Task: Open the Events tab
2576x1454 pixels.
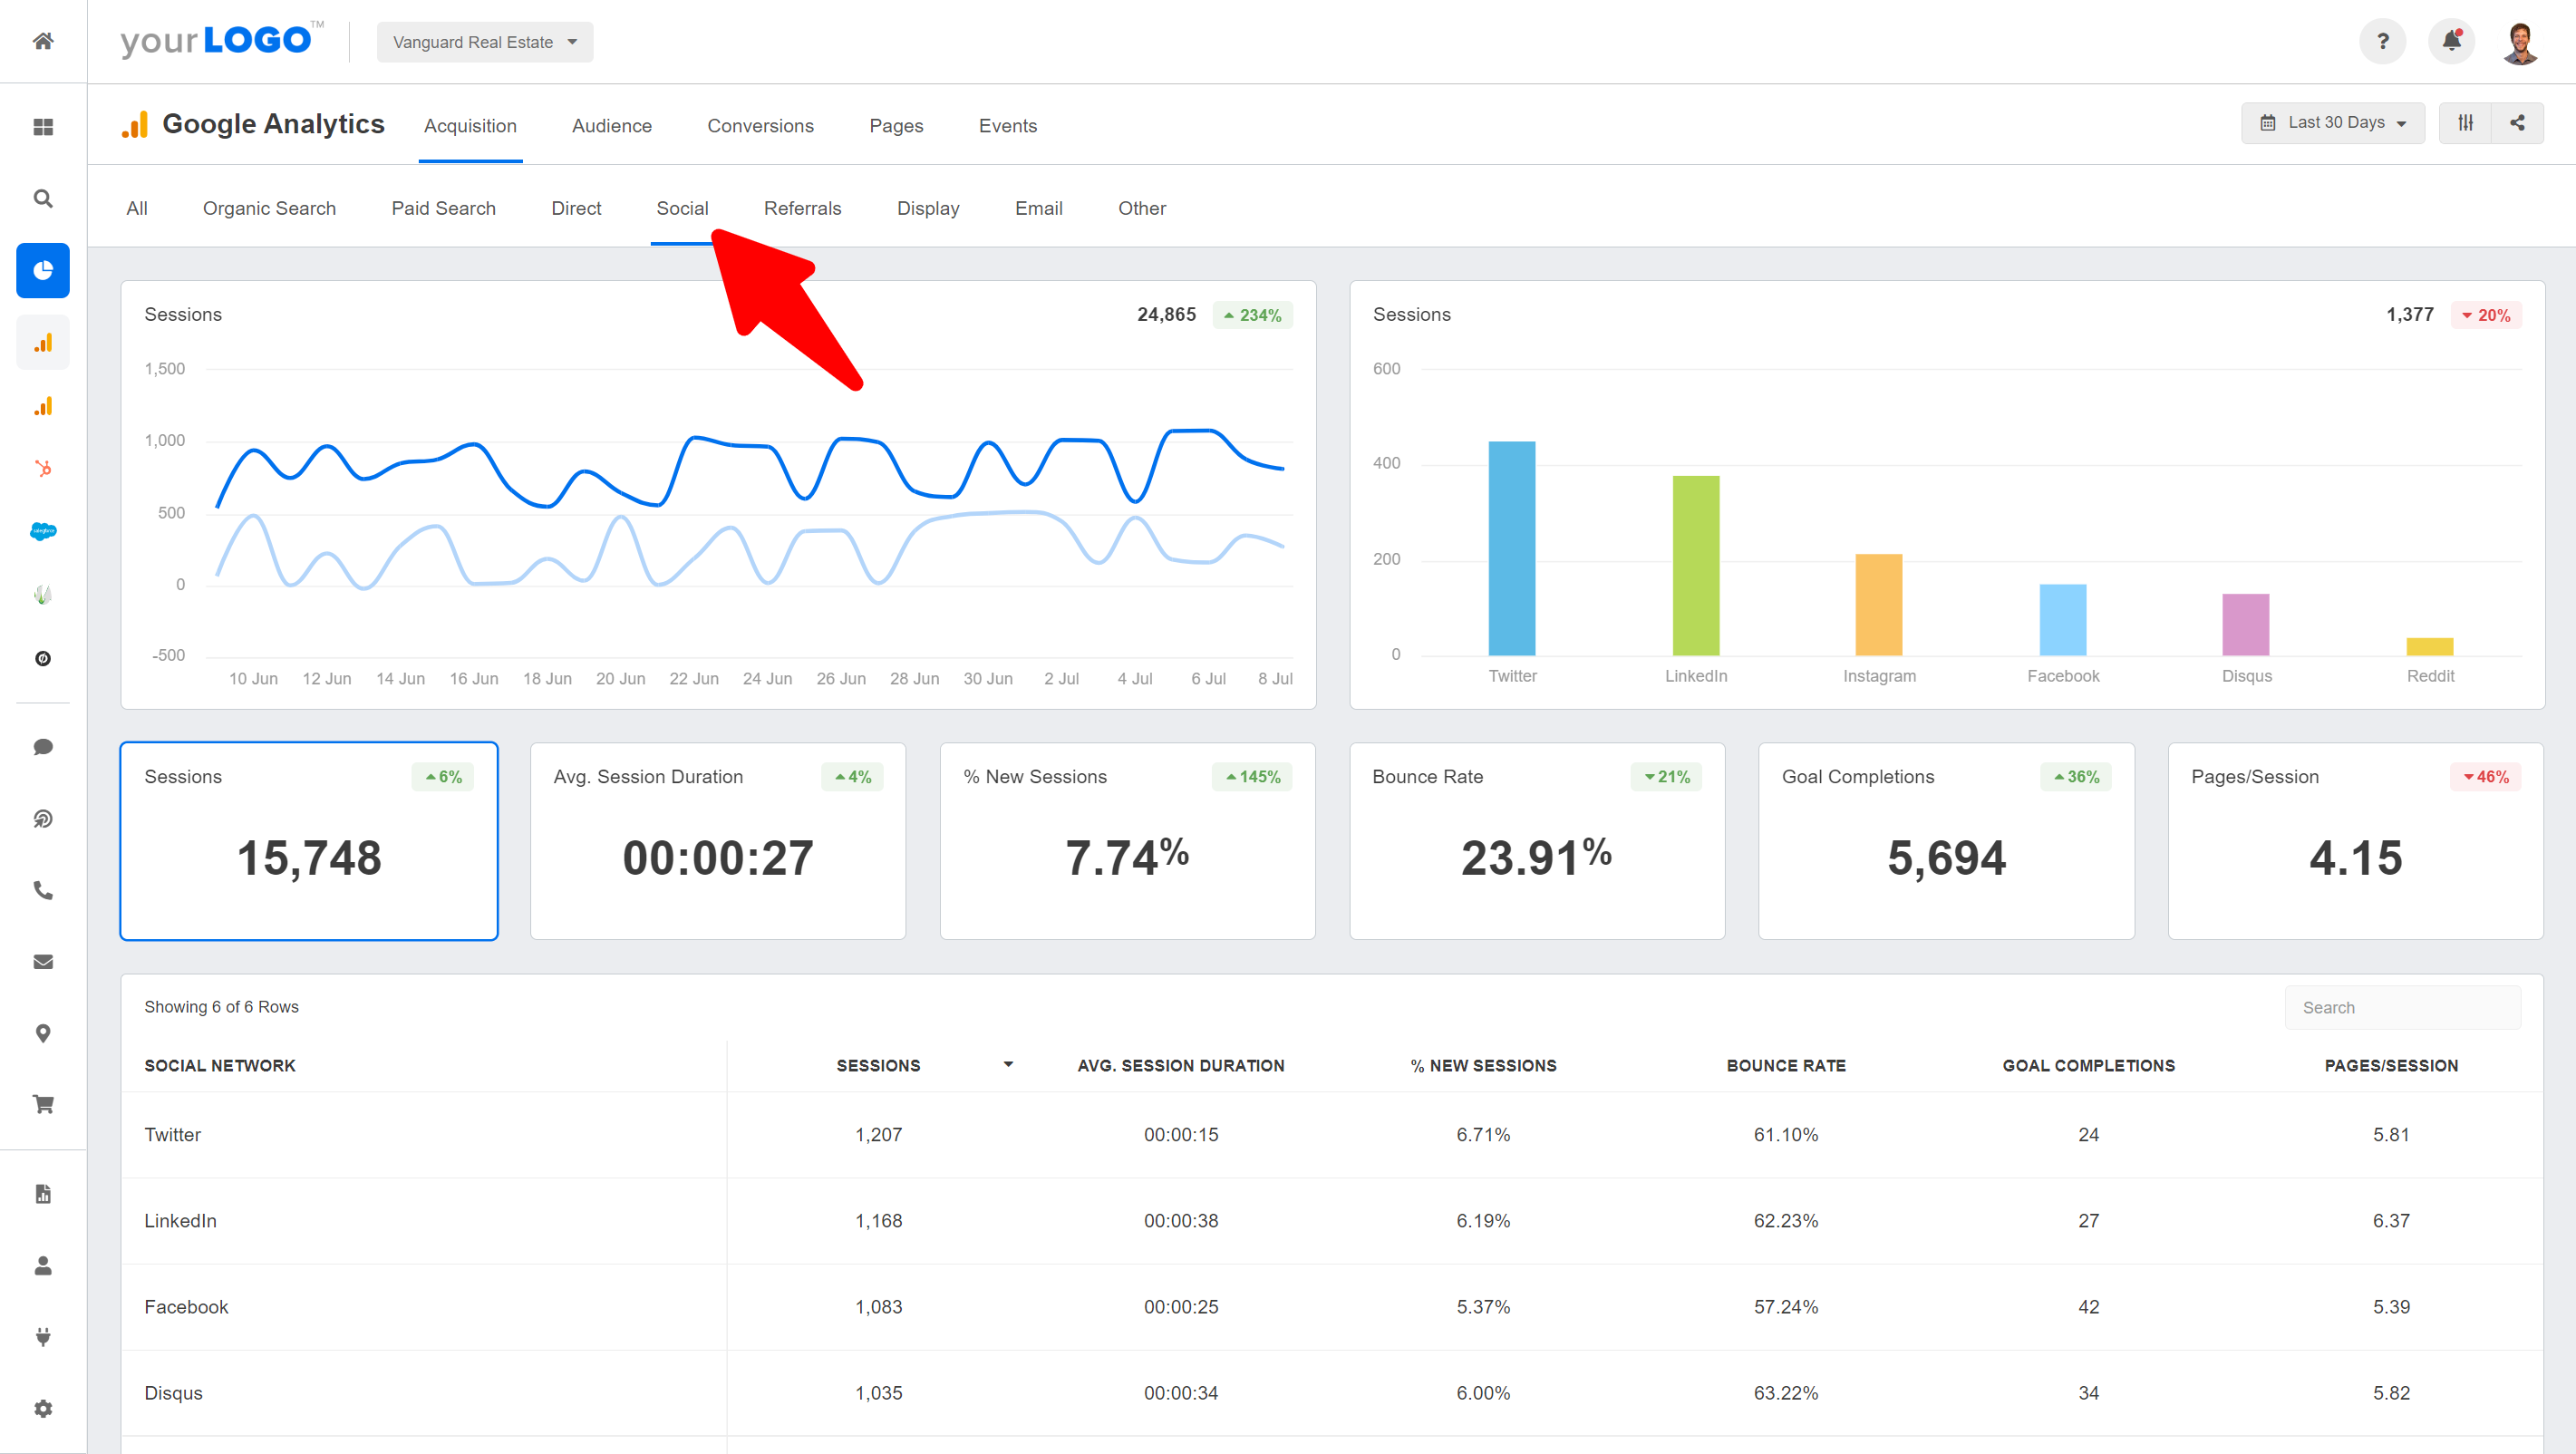Action: (1007, 126)
